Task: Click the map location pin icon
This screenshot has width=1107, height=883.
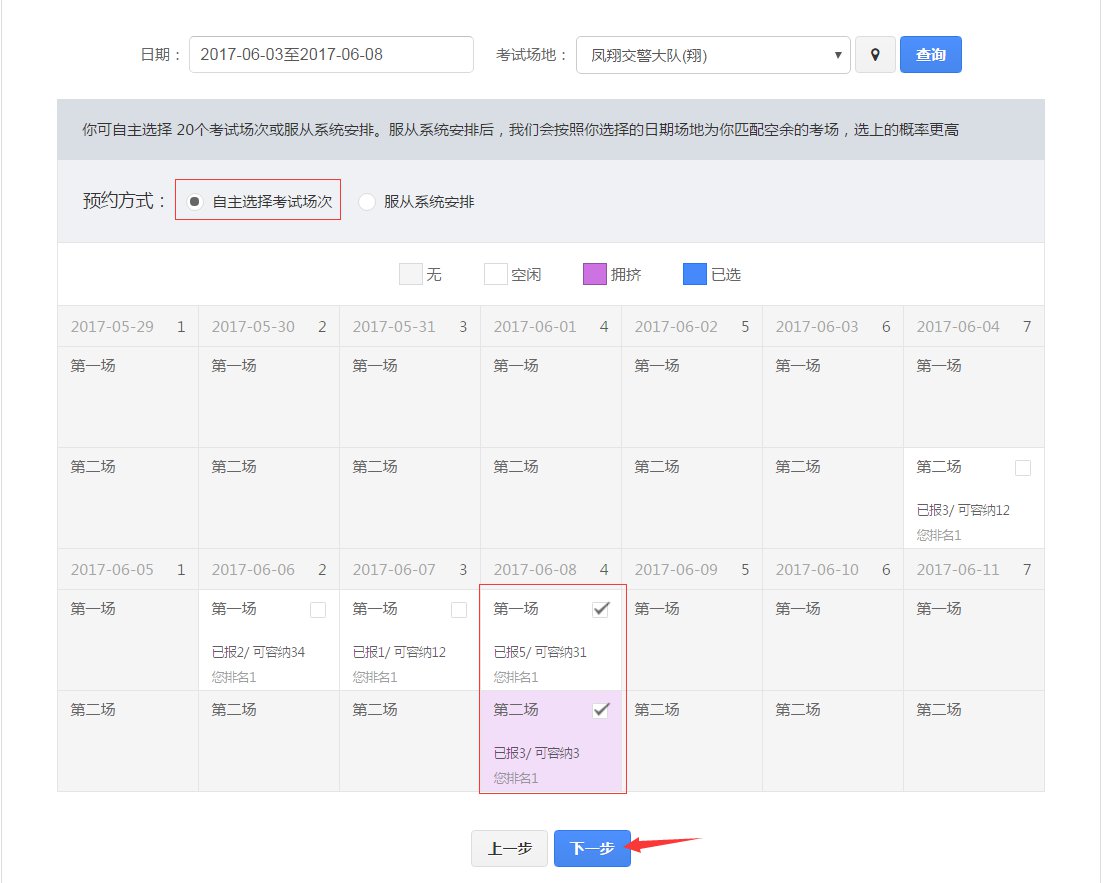Action: [875, 55]
